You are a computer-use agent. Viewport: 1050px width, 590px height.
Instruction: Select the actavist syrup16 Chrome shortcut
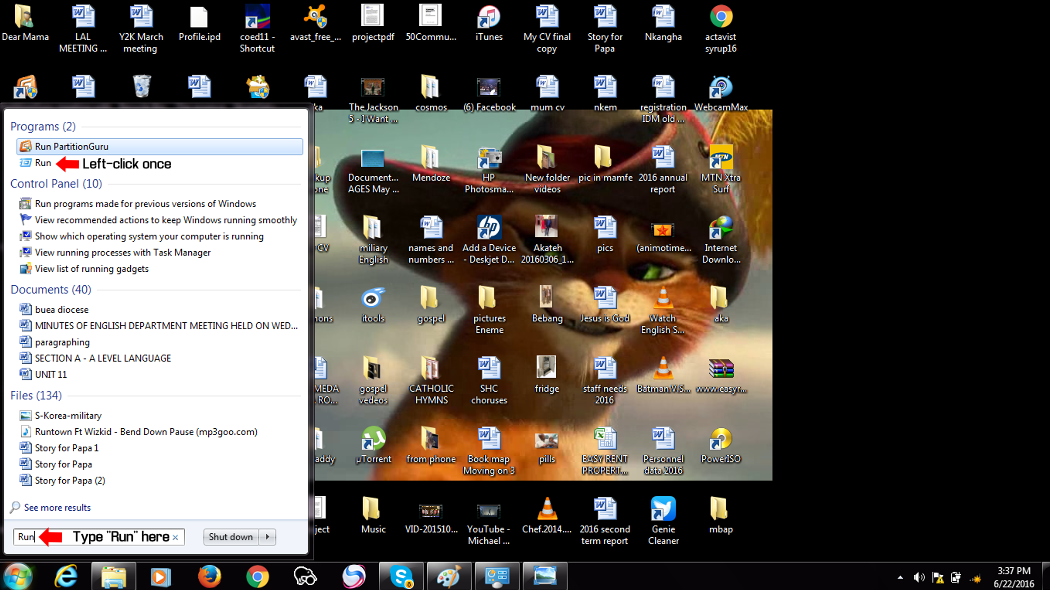[721, 29]
